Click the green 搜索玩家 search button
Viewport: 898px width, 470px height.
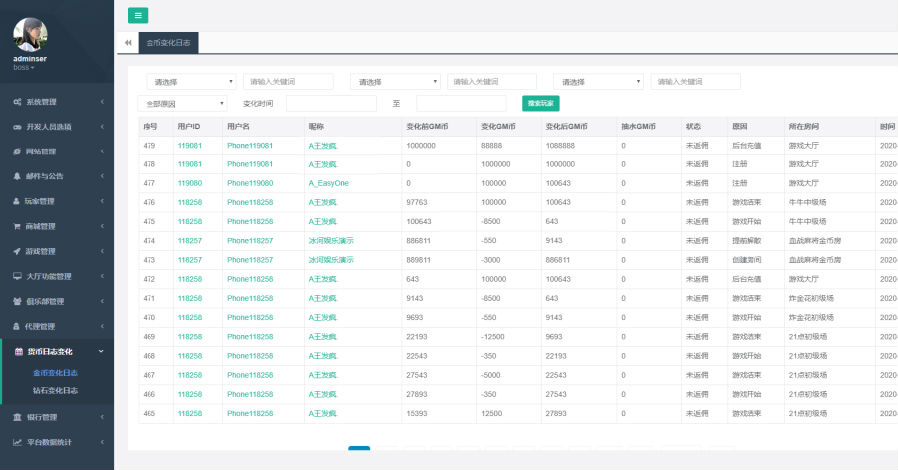pos(540,103)
